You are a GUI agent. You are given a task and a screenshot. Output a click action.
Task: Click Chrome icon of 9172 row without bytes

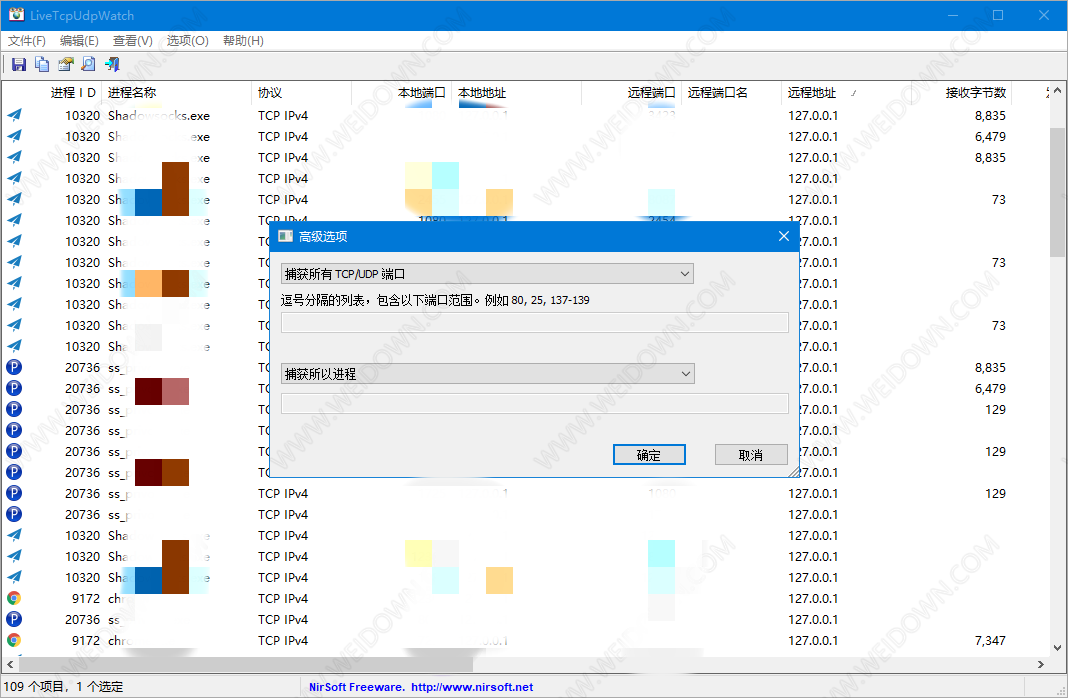[14, 598]
